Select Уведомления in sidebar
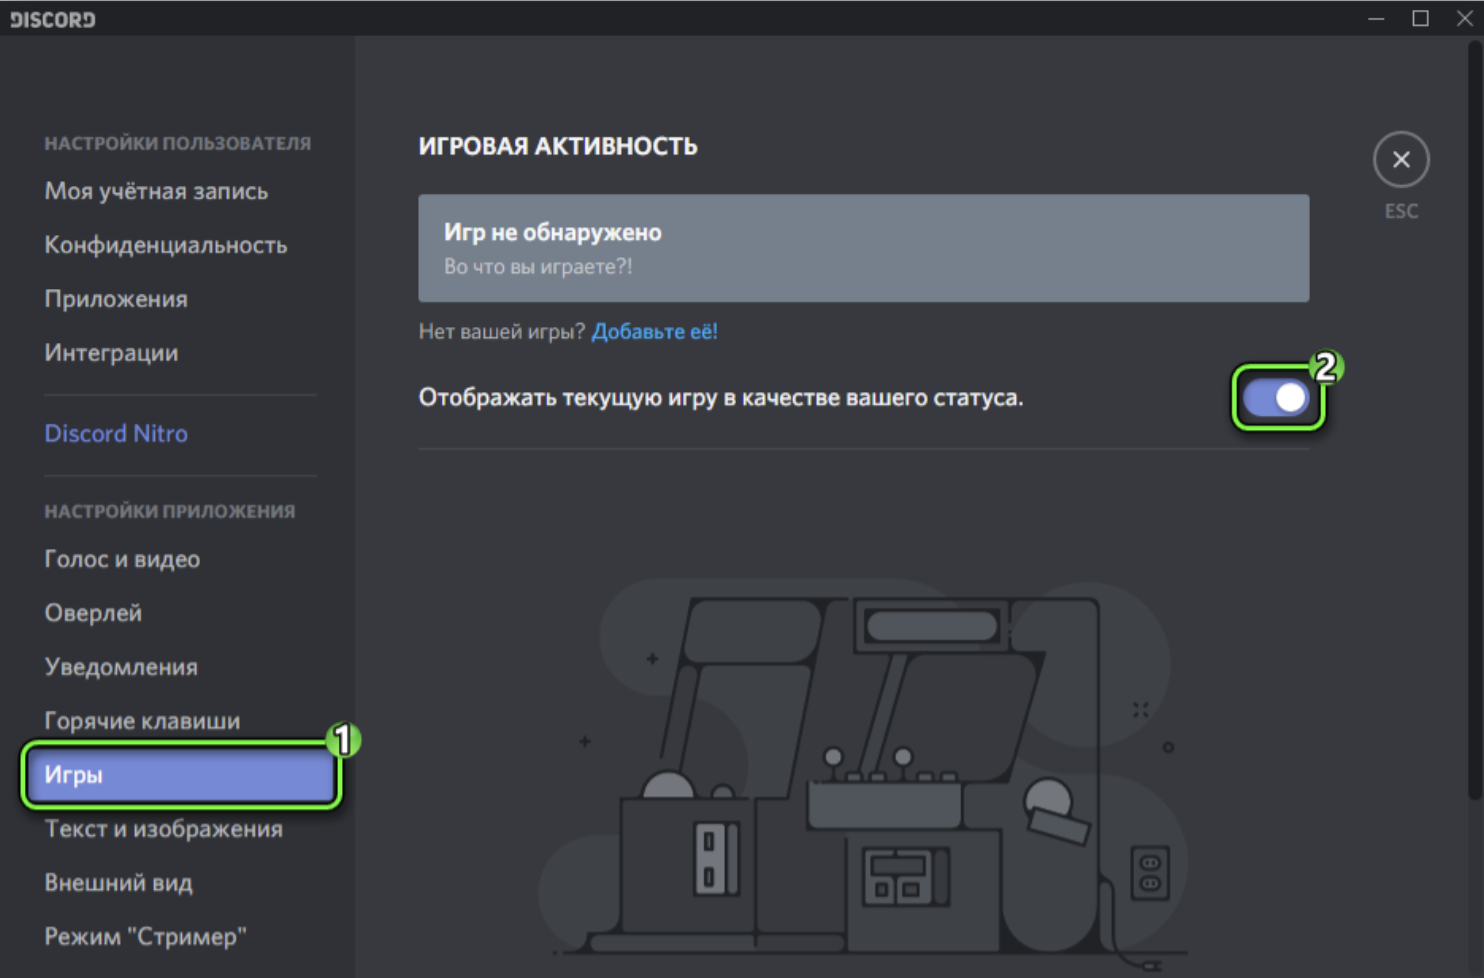Image resolution: width=1484 pixels, height=978 pixels. (121, 667)
